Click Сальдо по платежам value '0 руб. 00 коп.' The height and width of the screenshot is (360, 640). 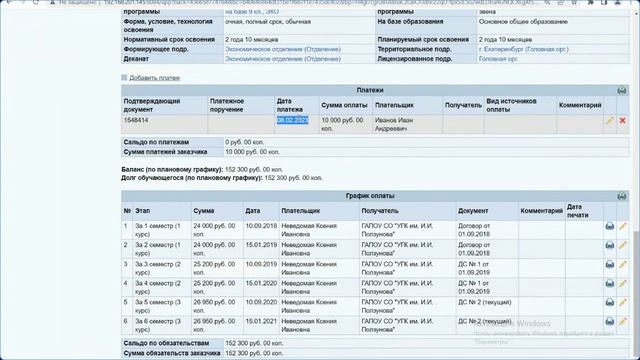pos(244,142)
